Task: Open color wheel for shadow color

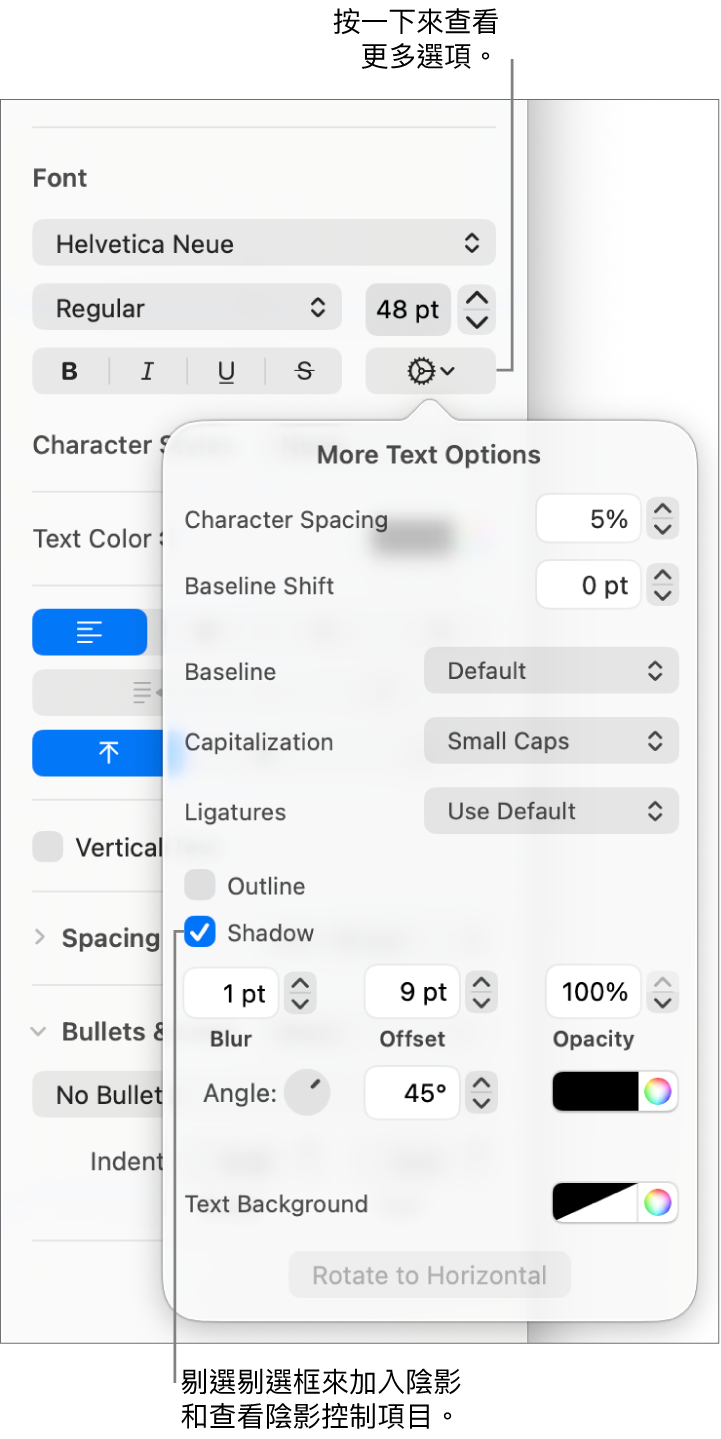Action: [657, 1092]
